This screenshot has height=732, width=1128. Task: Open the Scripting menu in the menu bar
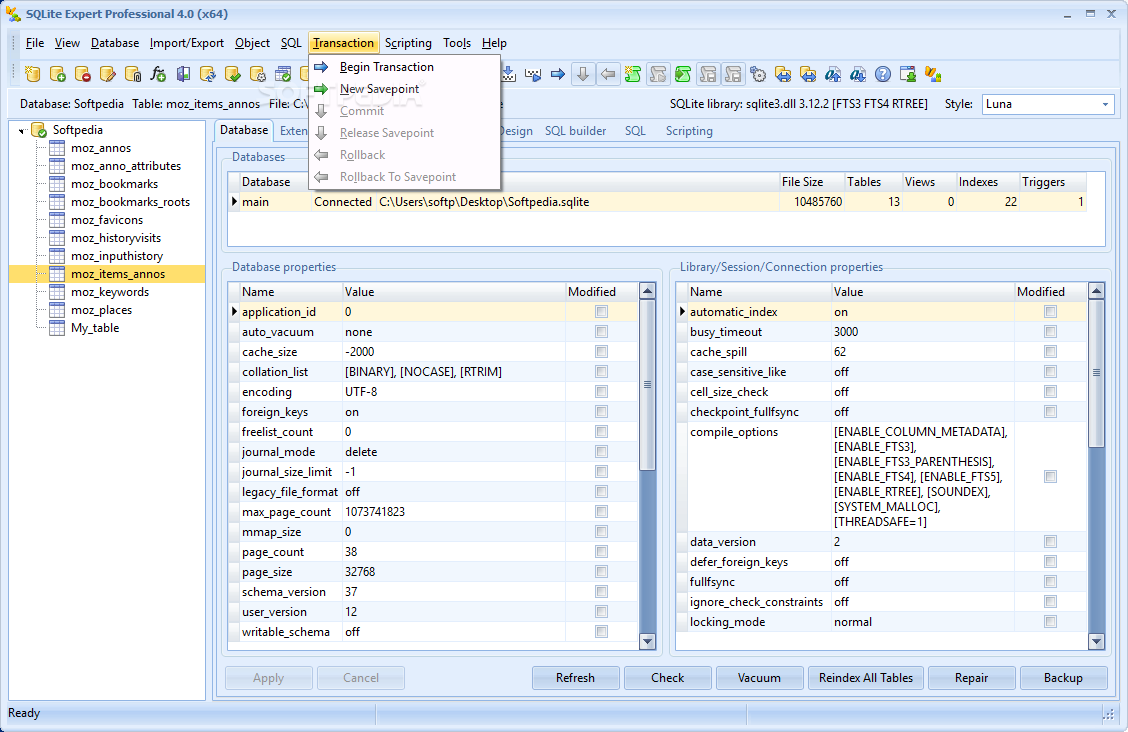click(408, 43)
